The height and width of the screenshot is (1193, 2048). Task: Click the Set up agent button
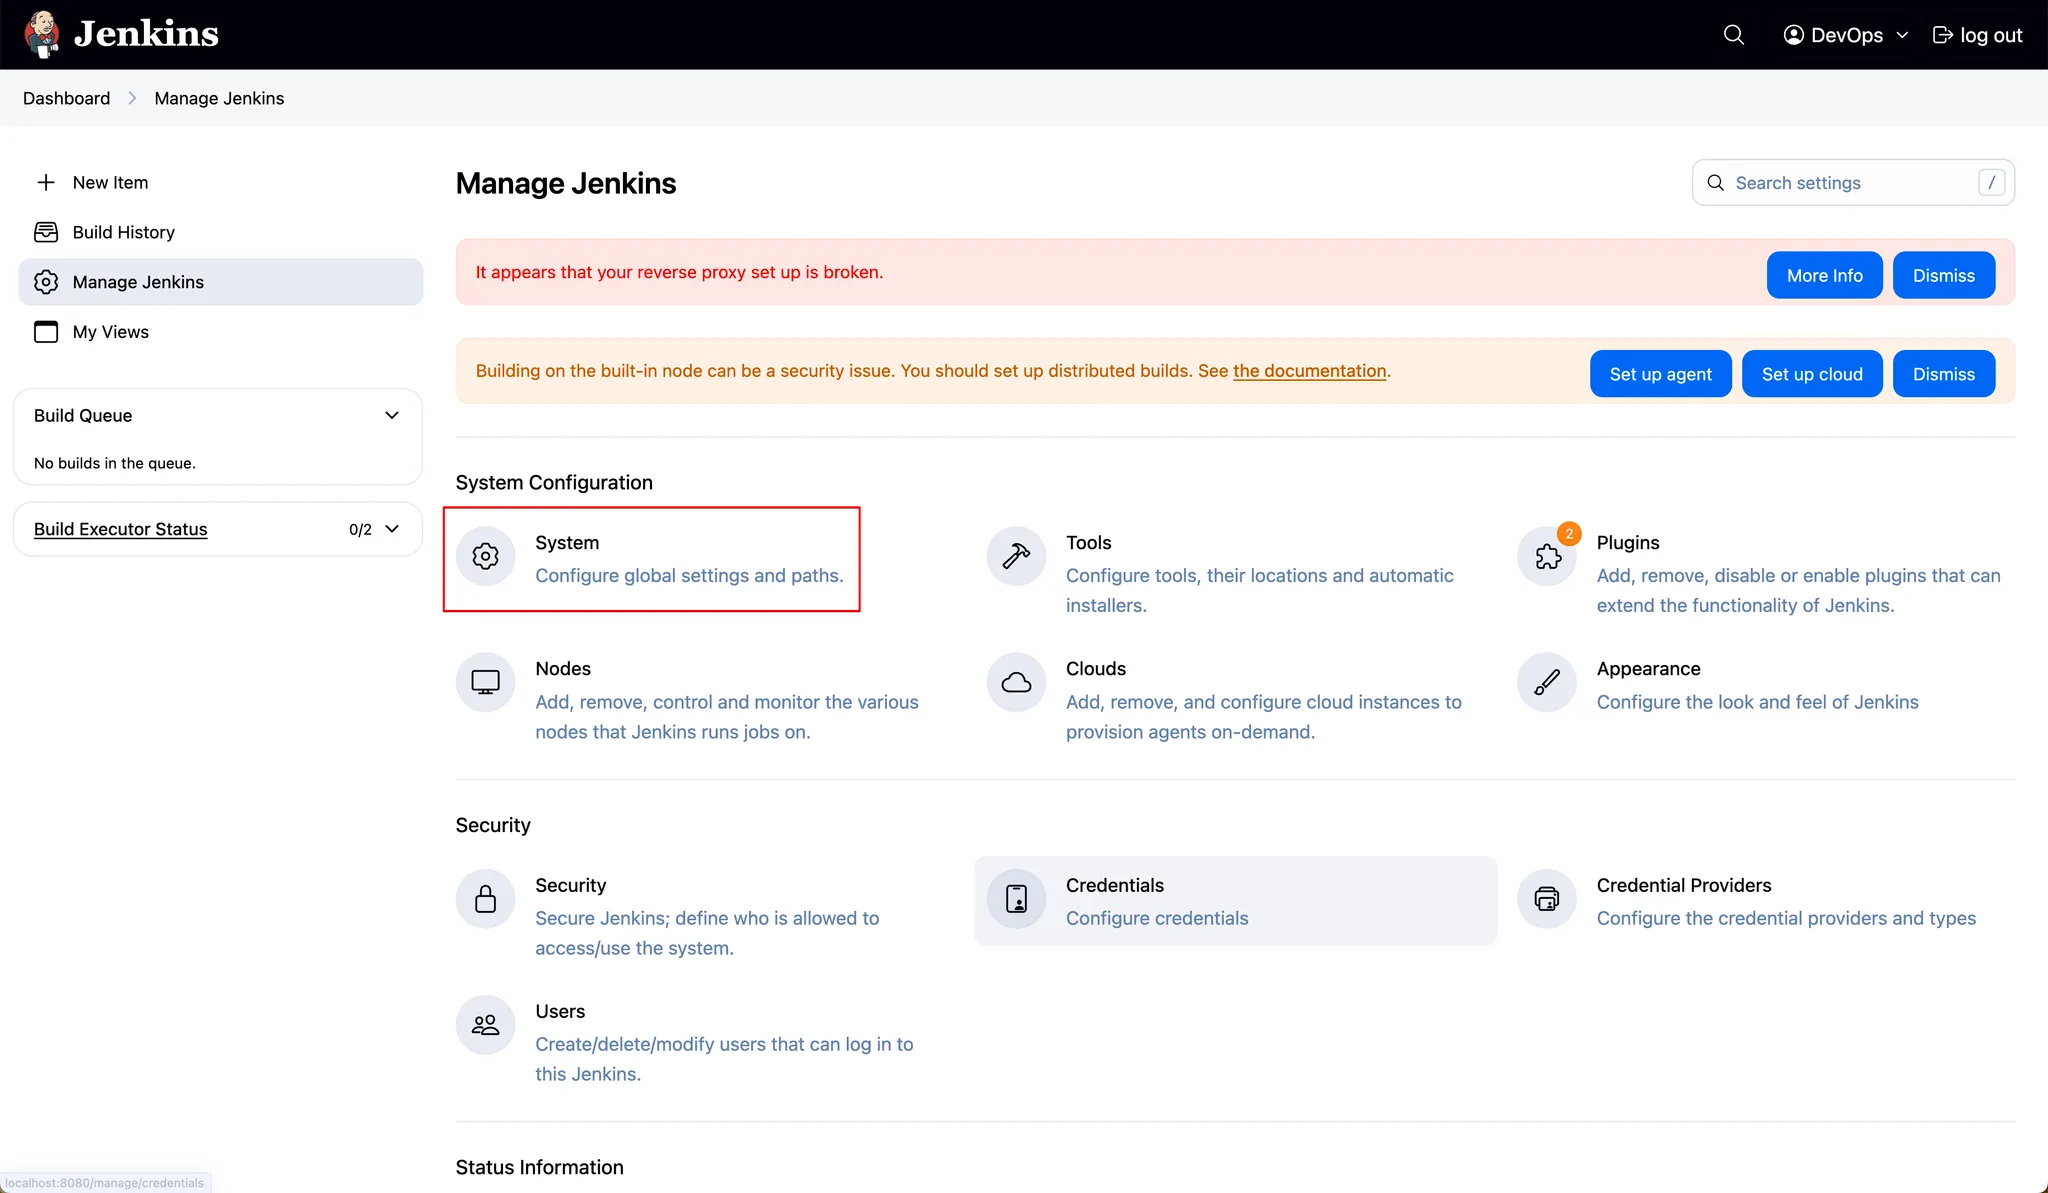point(1660,374)
